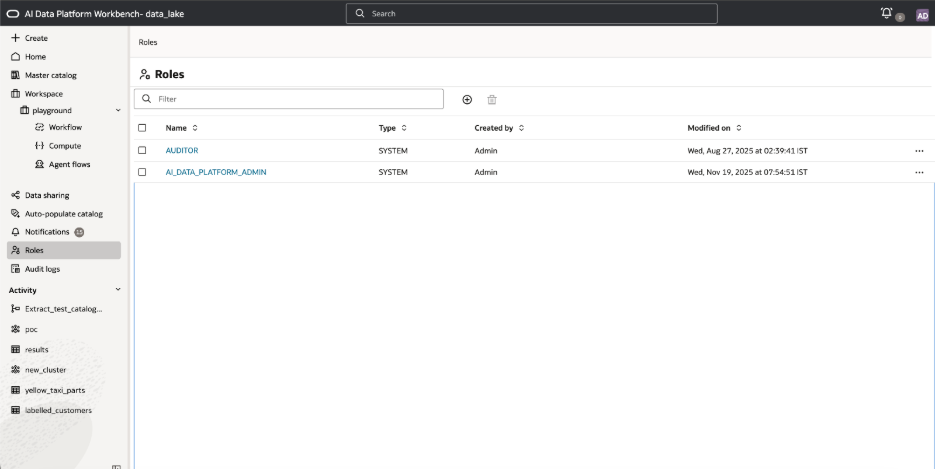Screen dimensions: 936x469
Task: Open actions menu for AI_DATA_PLATFORM_ADMIN row
Action: tap(919, 172)
